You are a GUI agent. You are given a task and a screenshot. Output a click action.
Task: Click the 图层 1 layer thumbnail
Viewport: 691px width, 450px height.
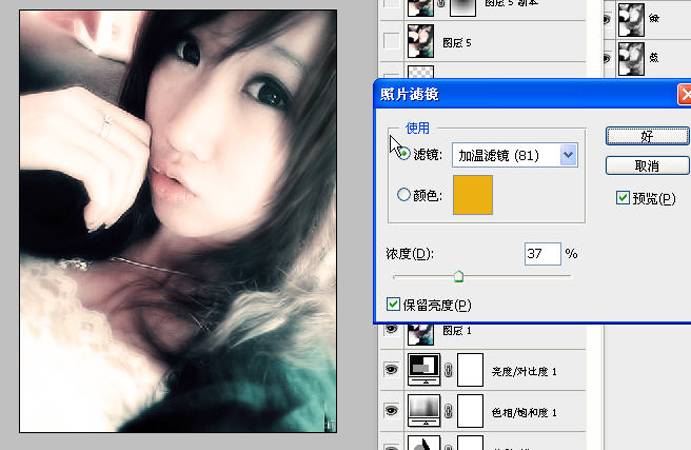[x=421, y=334]
